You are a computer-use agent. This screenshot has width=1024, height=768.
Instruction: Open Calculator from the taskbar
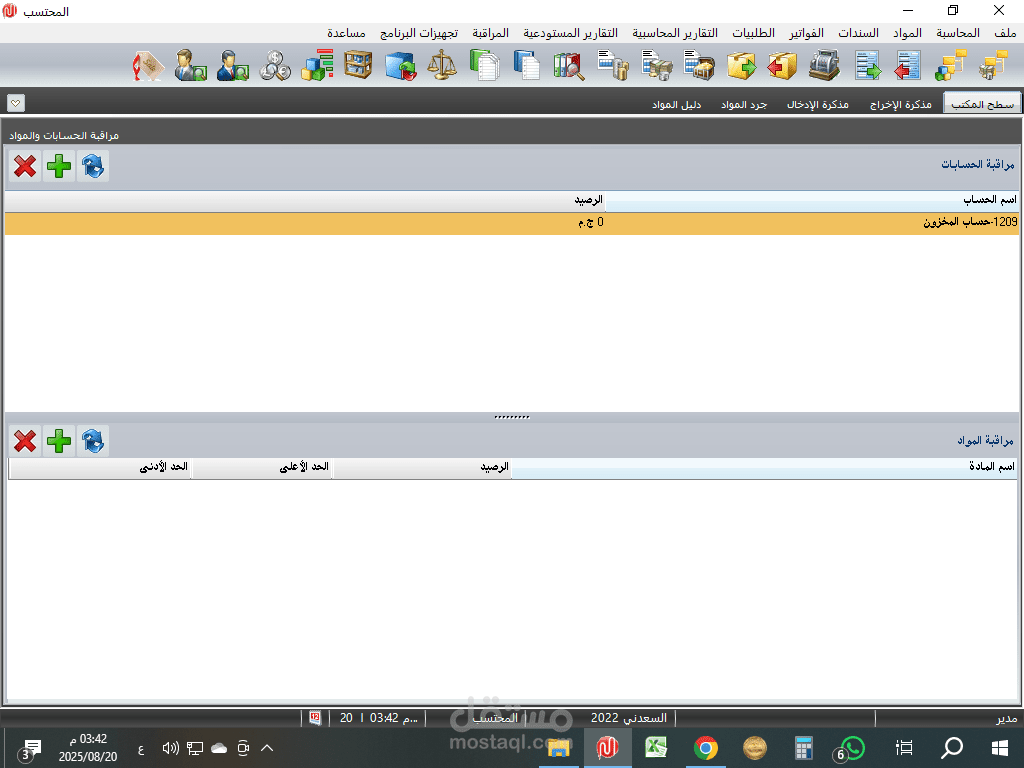click(803, 748)
